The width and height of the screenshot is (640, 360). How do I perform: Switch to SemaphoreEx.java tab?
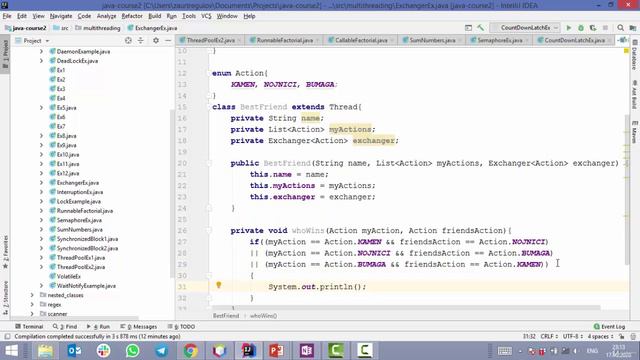(500, 40)
